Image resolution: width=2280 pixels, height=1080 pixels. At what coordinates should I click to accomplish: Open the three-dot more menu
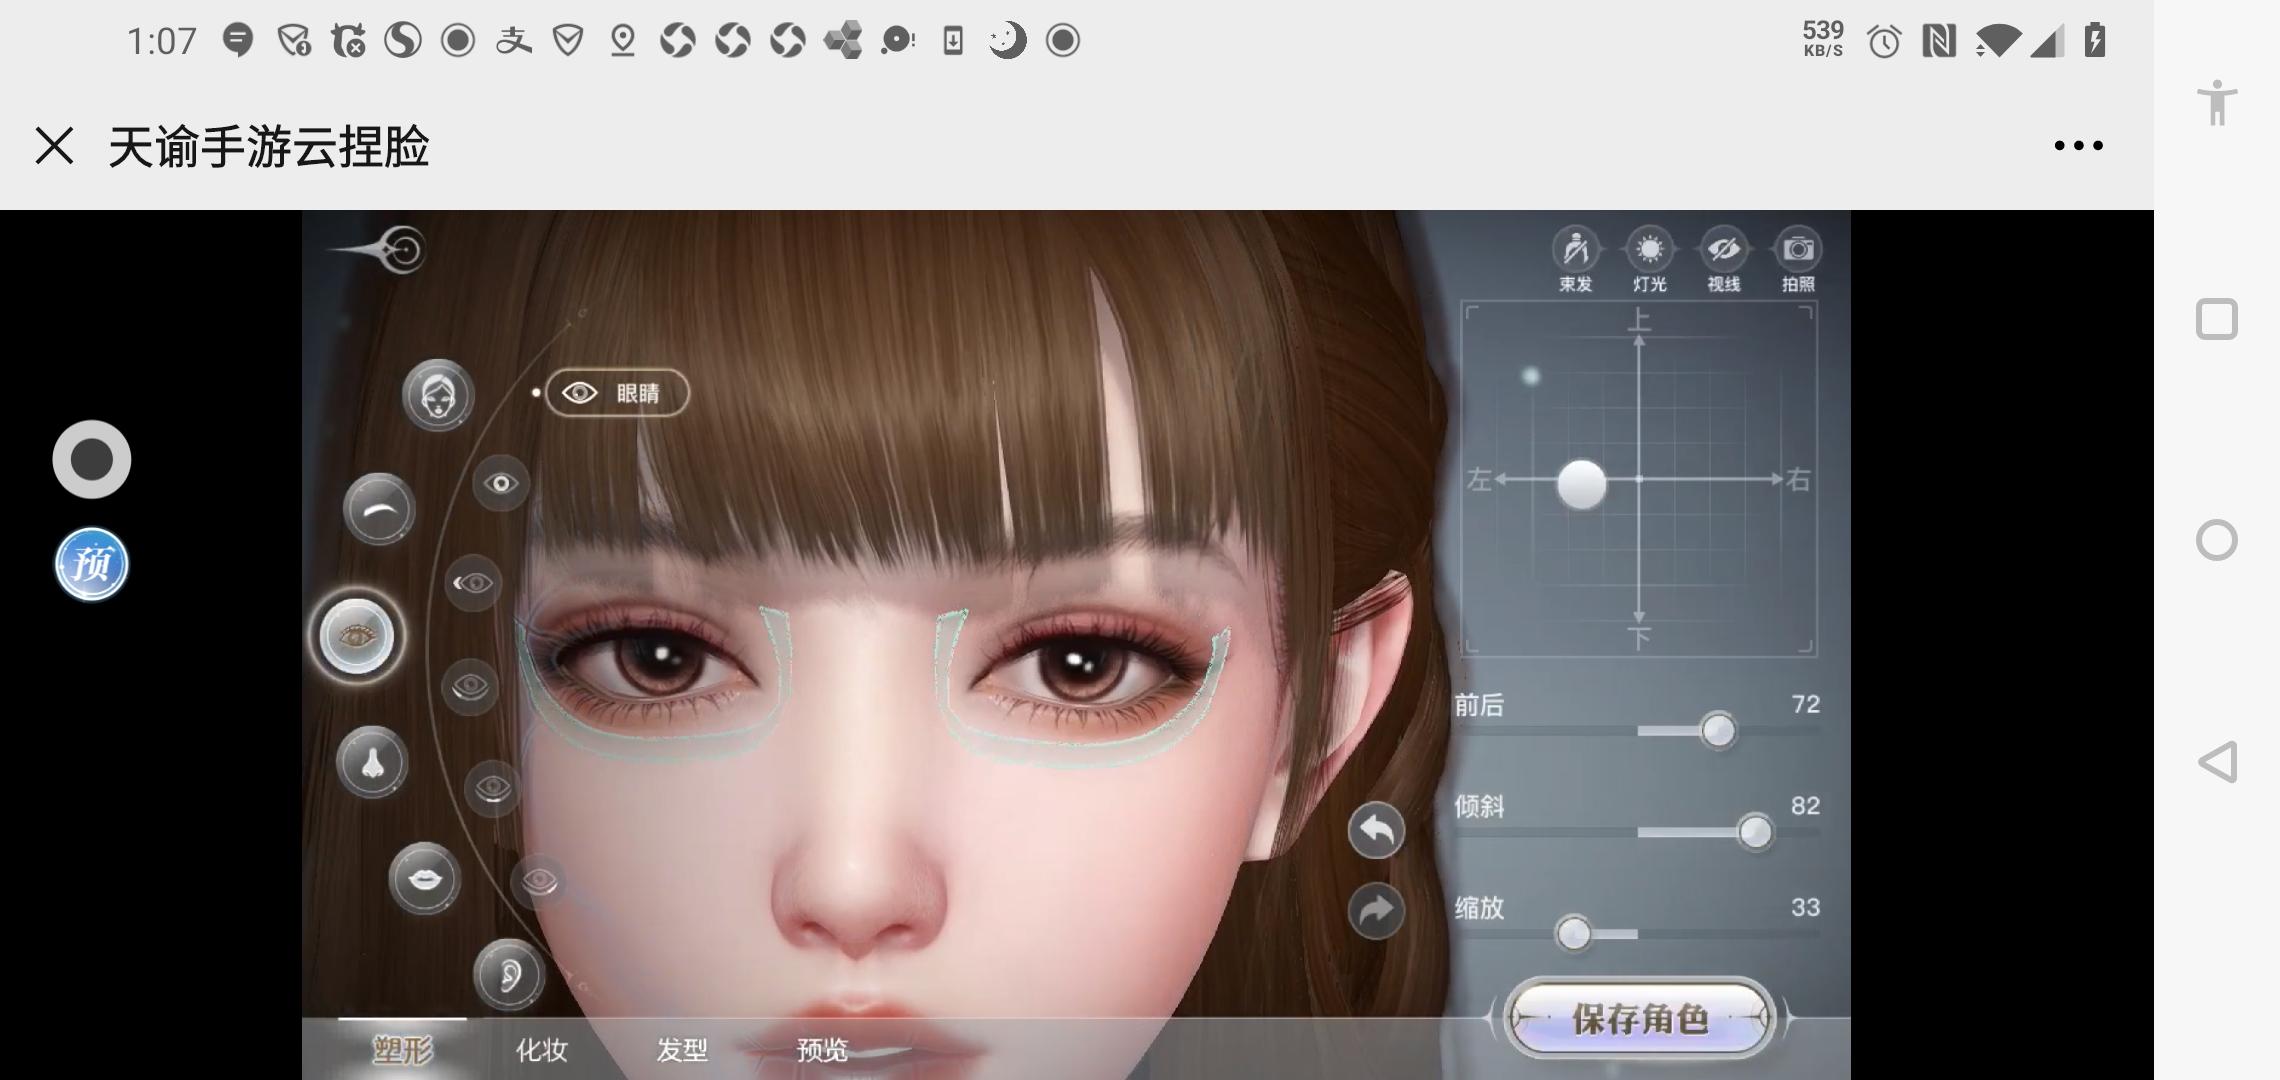(2079, 146)
